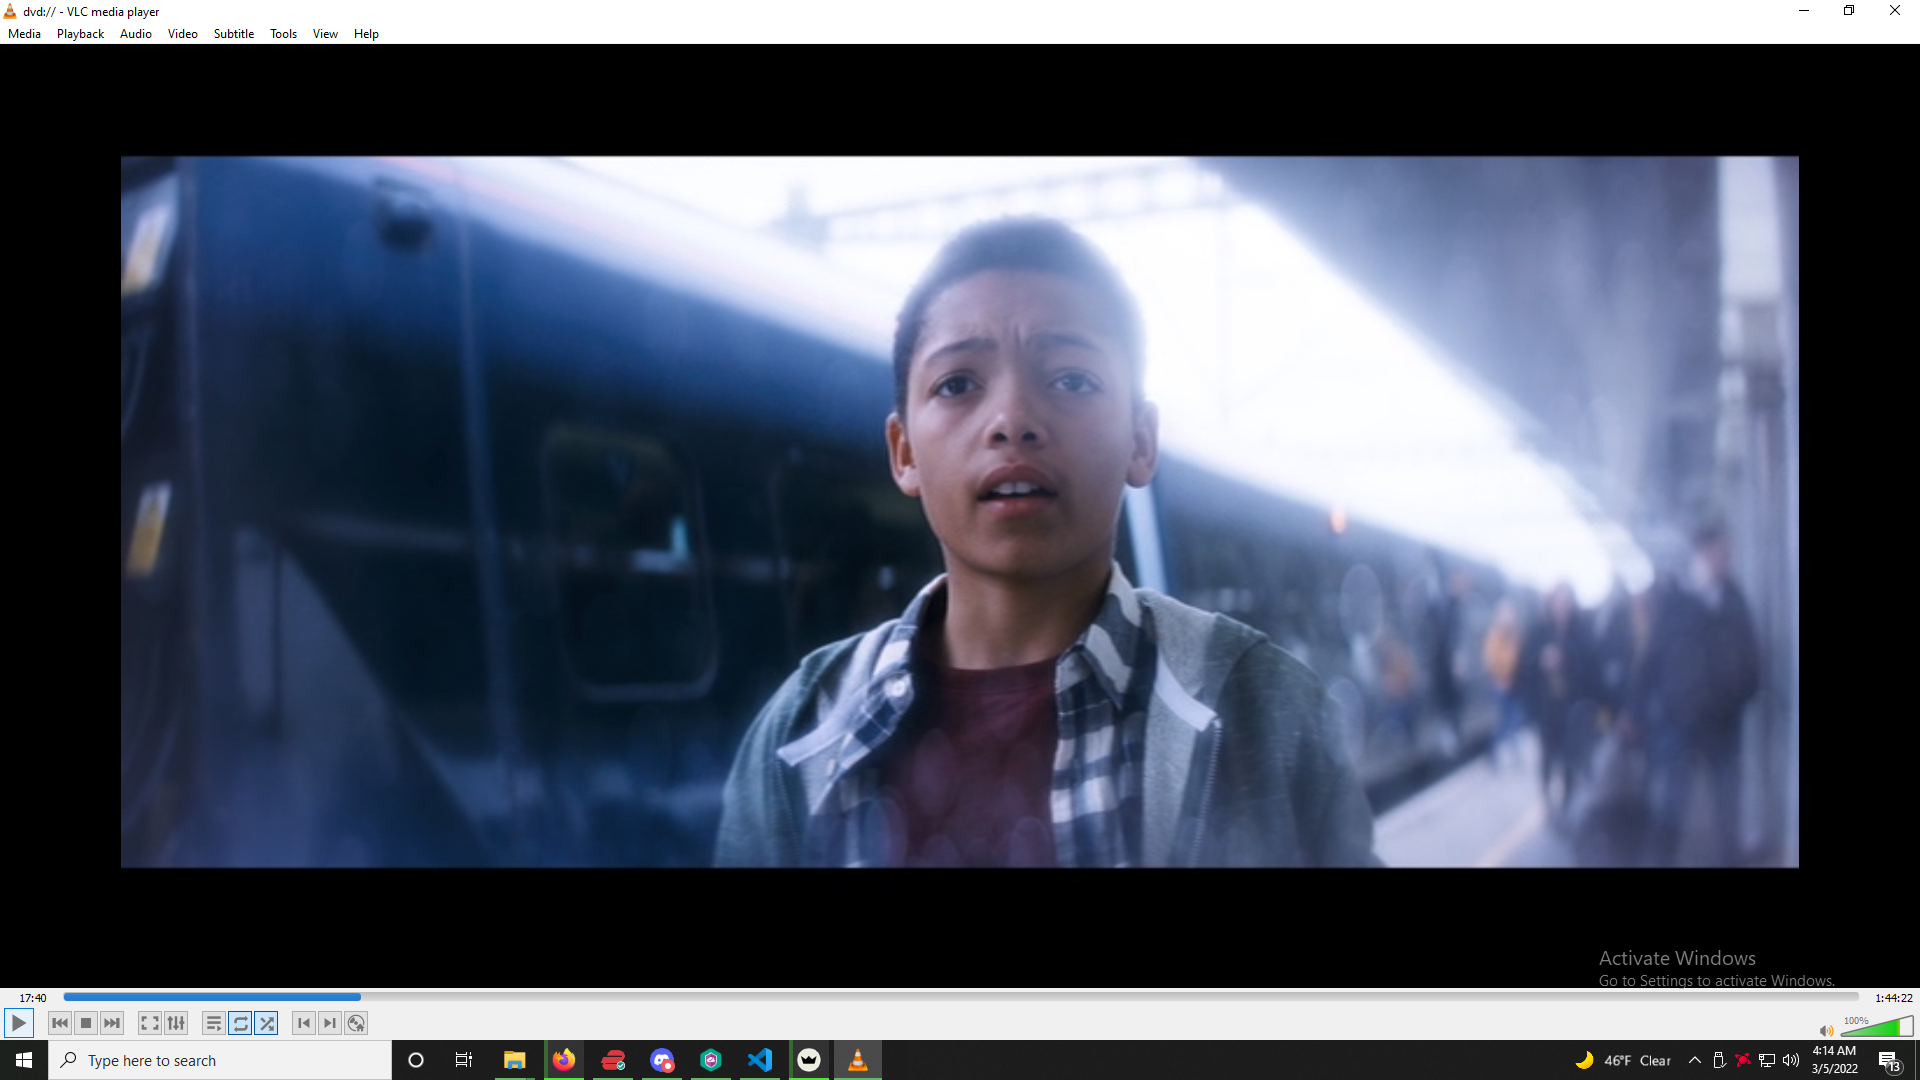Toggle the total time 1:44:22 display

(1893, 998)
